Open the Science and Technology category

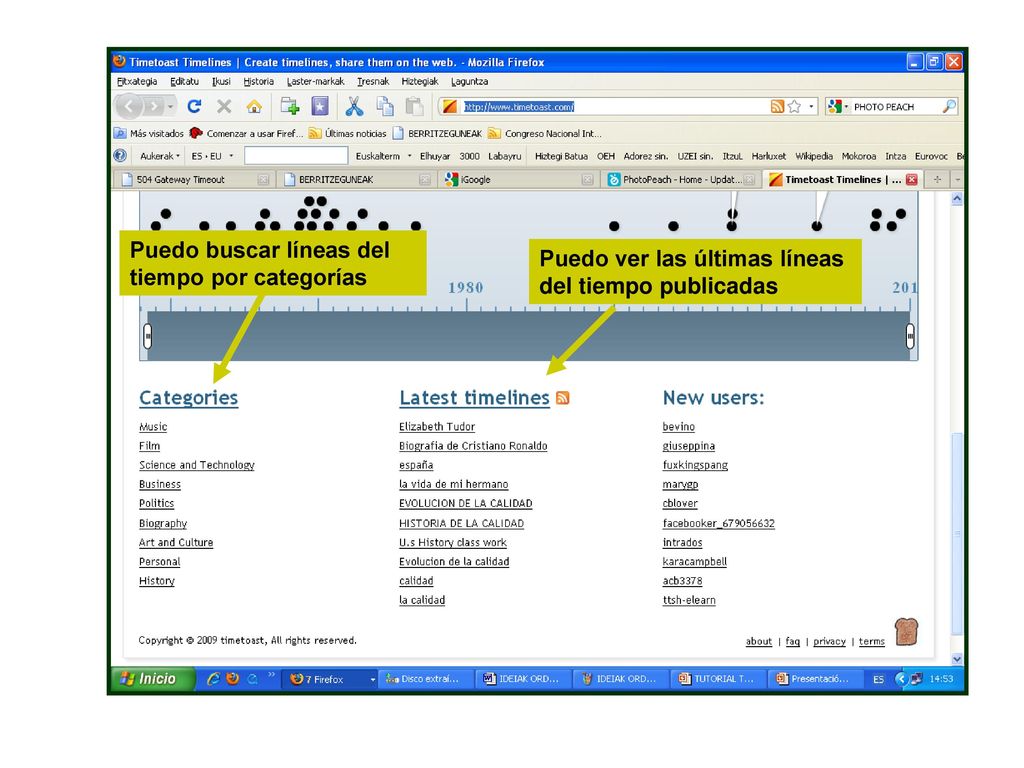197,465
